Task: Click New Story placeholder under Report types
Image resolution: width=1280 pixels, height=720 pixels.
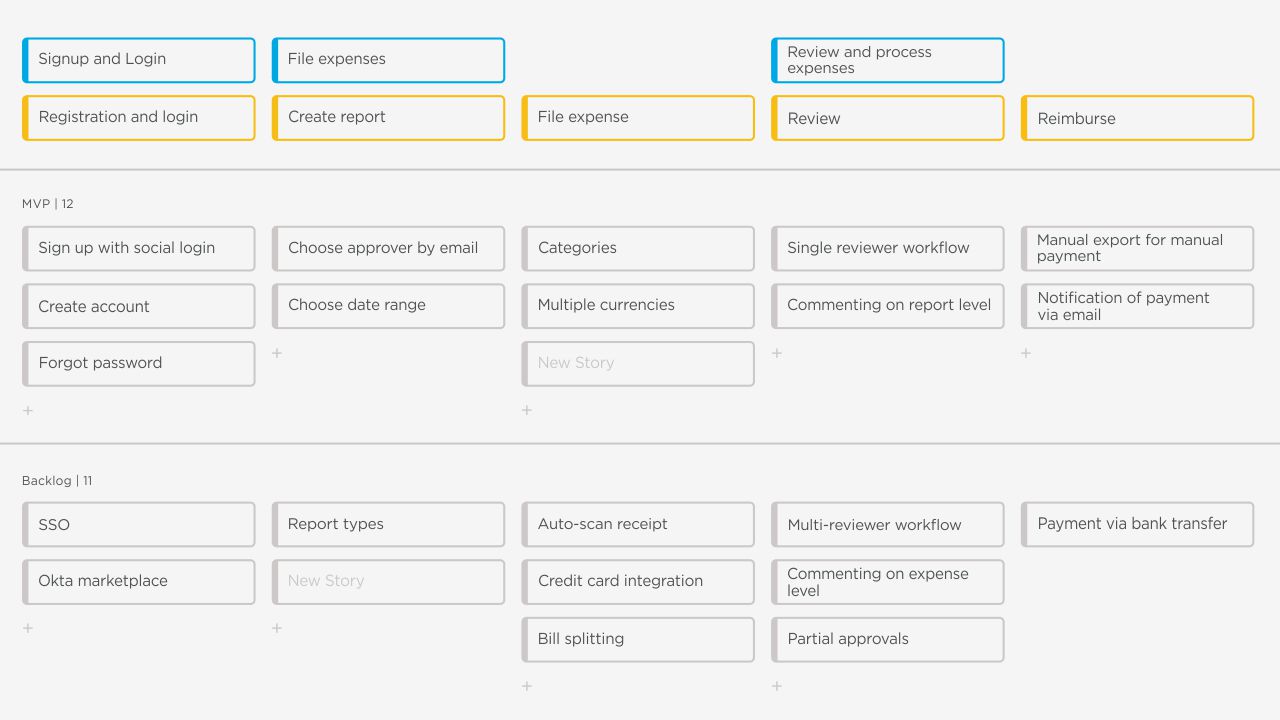Action: pyautogui.click(x=388, y=581)
